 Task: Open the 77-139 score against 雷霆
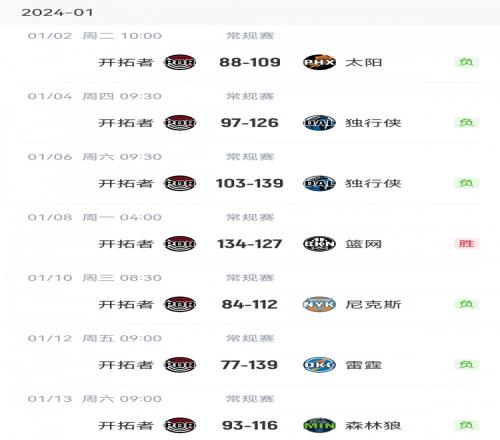coord(249,365)
